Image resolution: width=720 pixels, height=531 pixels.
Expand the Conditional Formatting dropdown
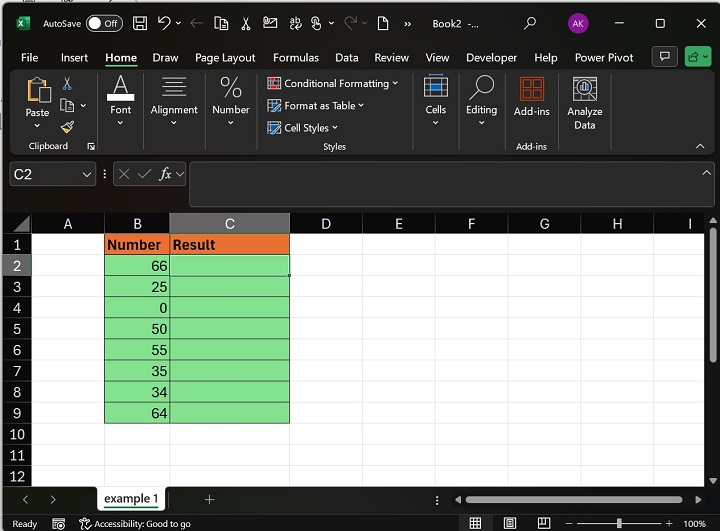pos(332,83)
